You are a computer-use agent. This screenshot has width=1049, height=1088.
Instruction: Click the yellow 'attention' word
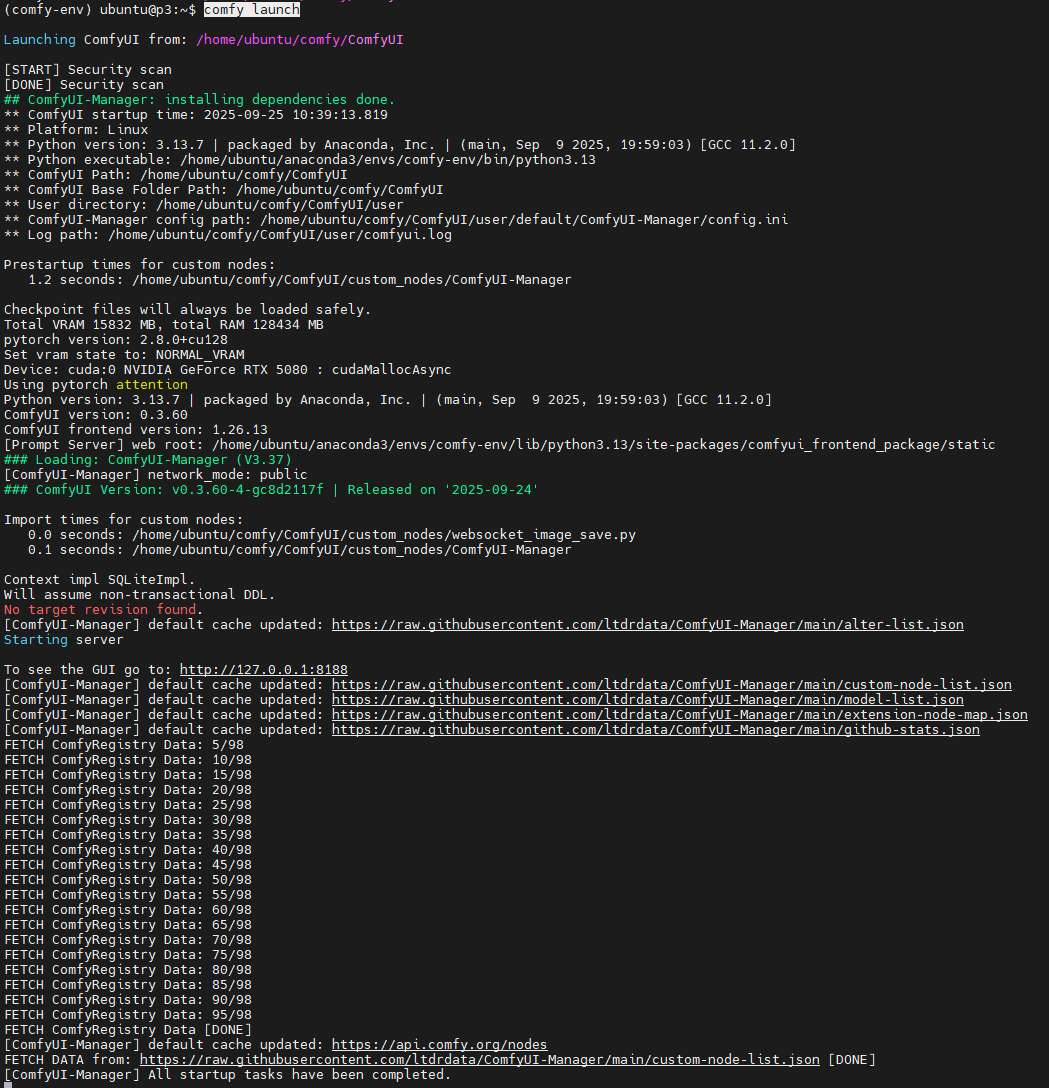[x=152, y=384]
